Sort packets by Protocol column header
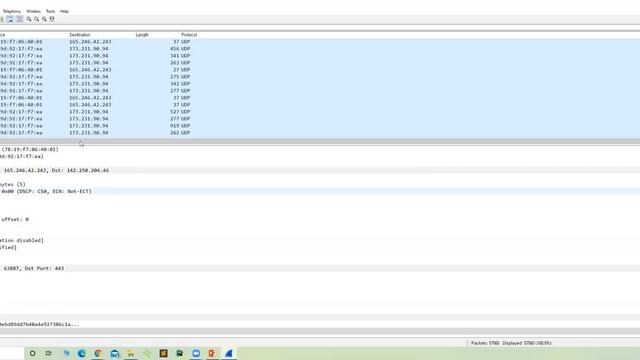 click(x=189, y=35)
